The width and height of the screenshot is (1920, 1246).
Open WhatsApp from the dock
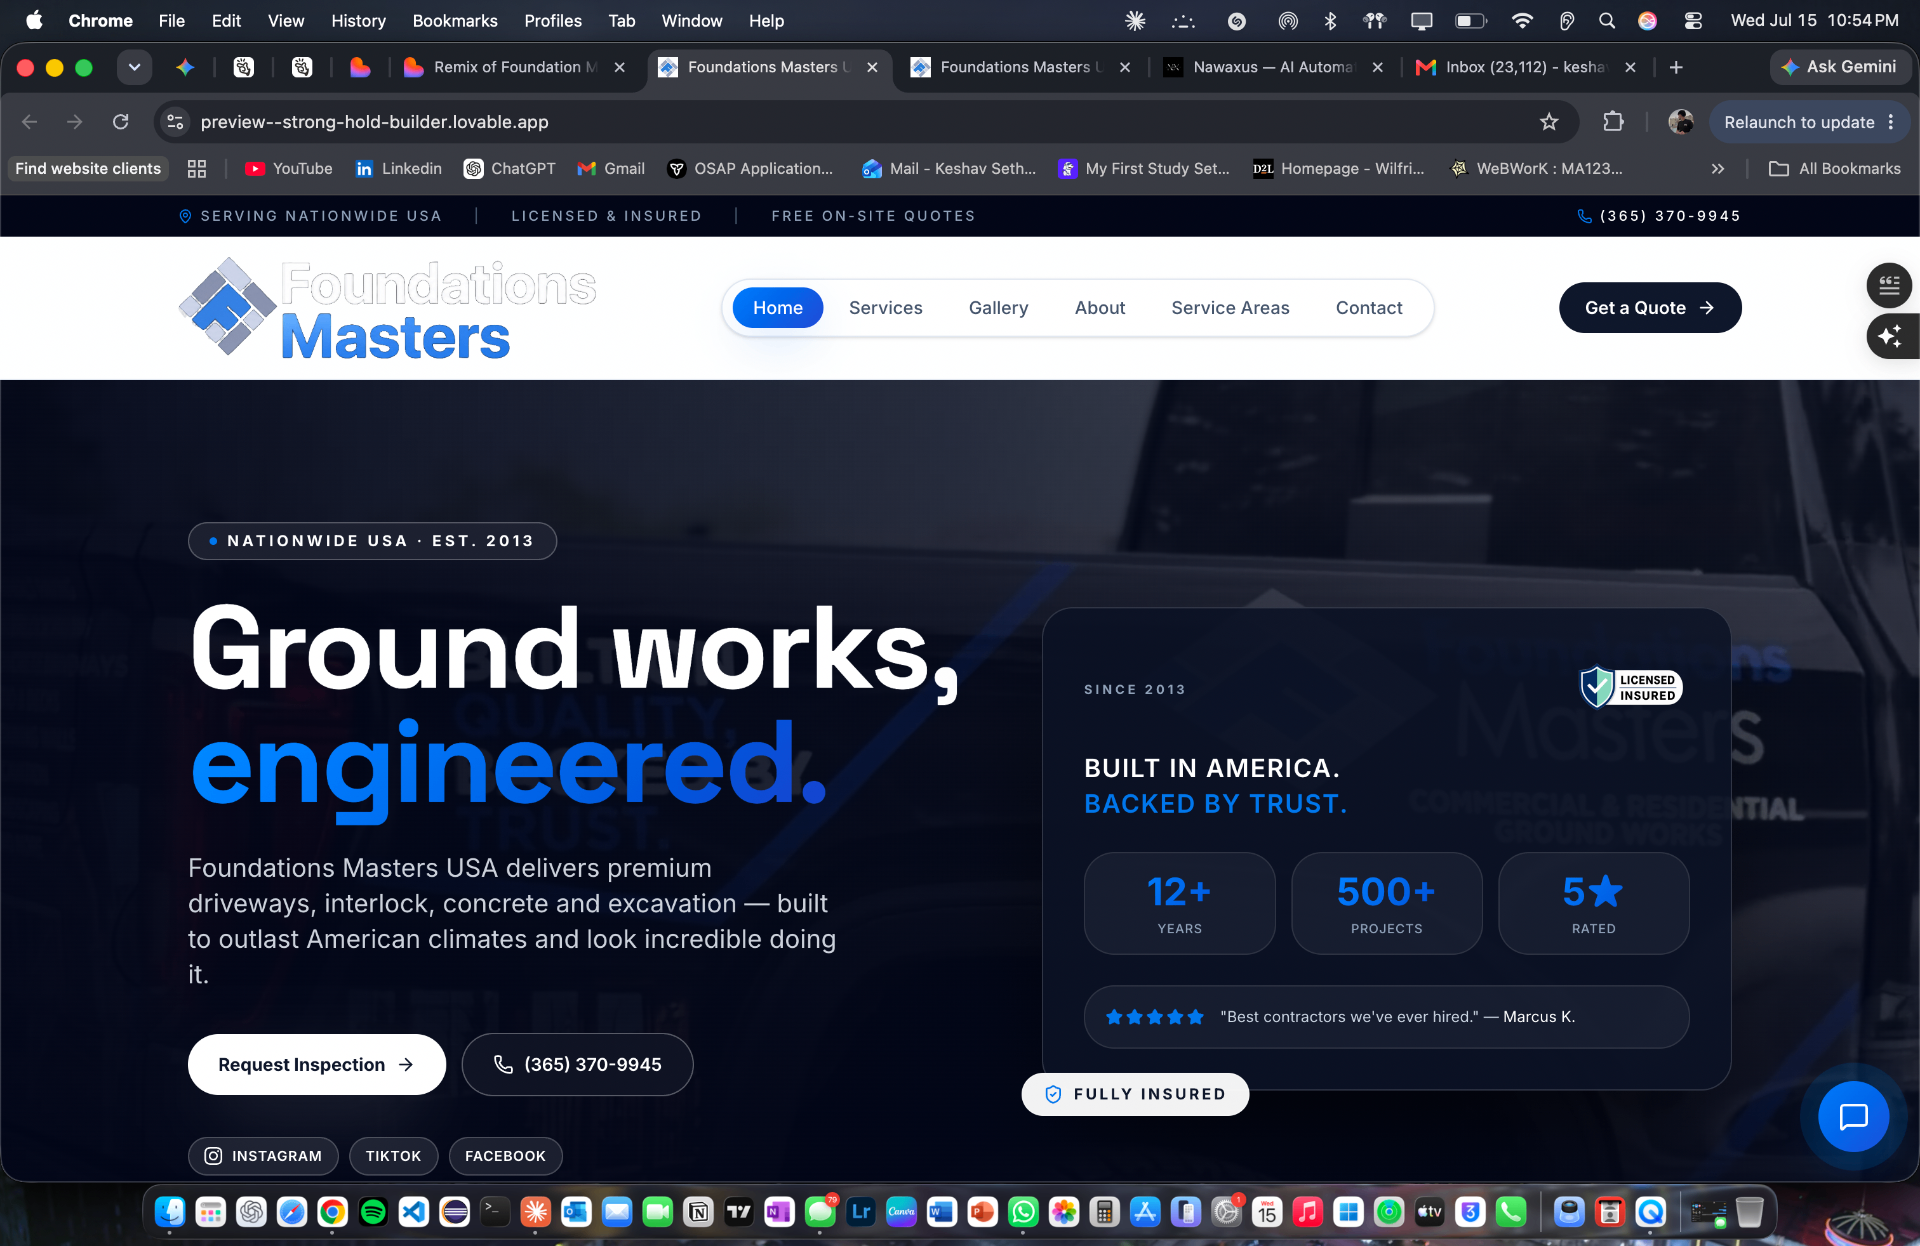click(x=1023, y=1212)
